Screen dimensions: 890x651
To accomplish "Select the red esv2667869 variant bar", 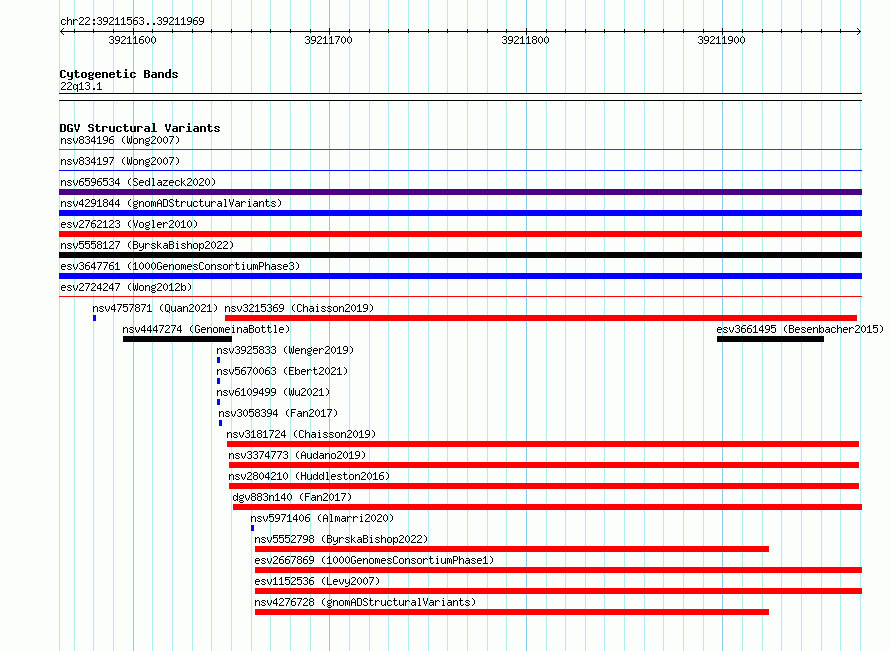I will [559, 570].
